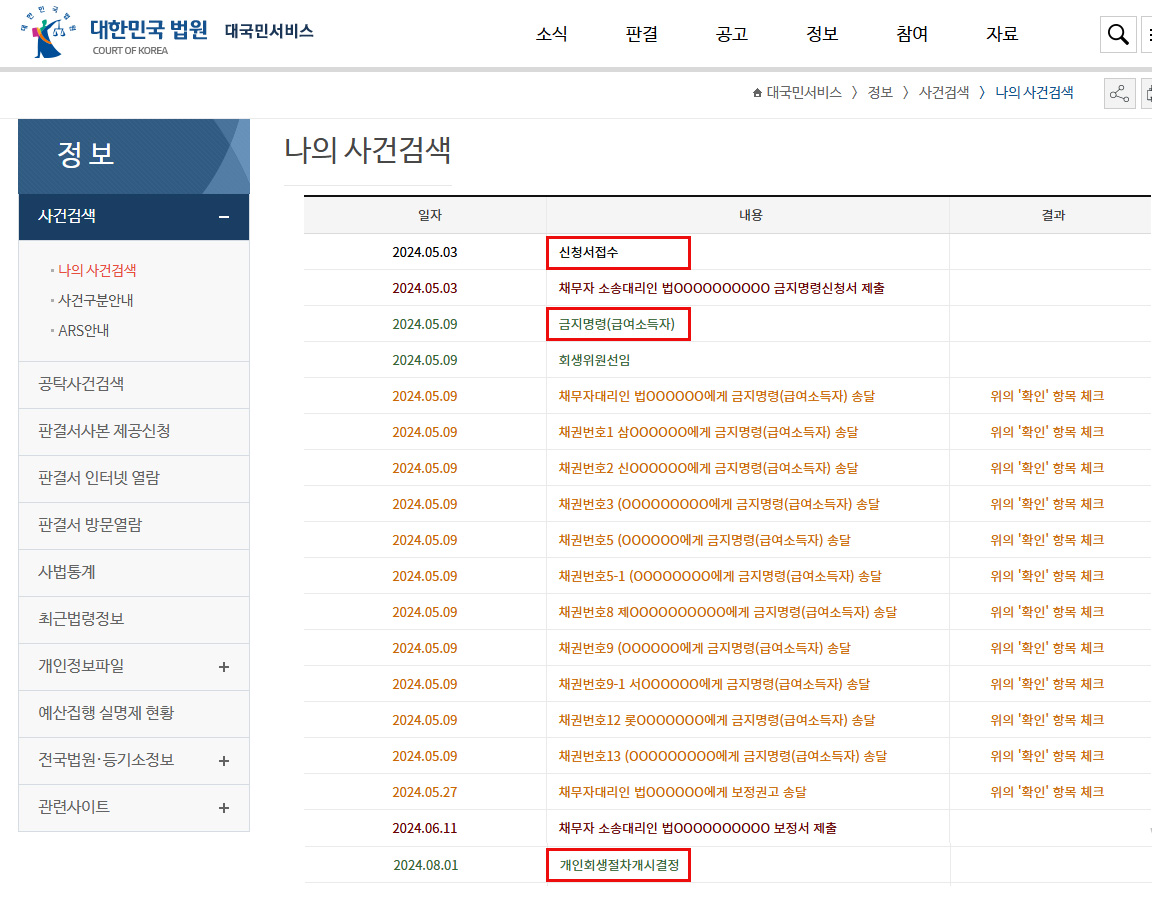Viewport: 1152px width, 918px height.
Task: Open ARS안내 sidebar link
Action: click(x=84, y=331)
